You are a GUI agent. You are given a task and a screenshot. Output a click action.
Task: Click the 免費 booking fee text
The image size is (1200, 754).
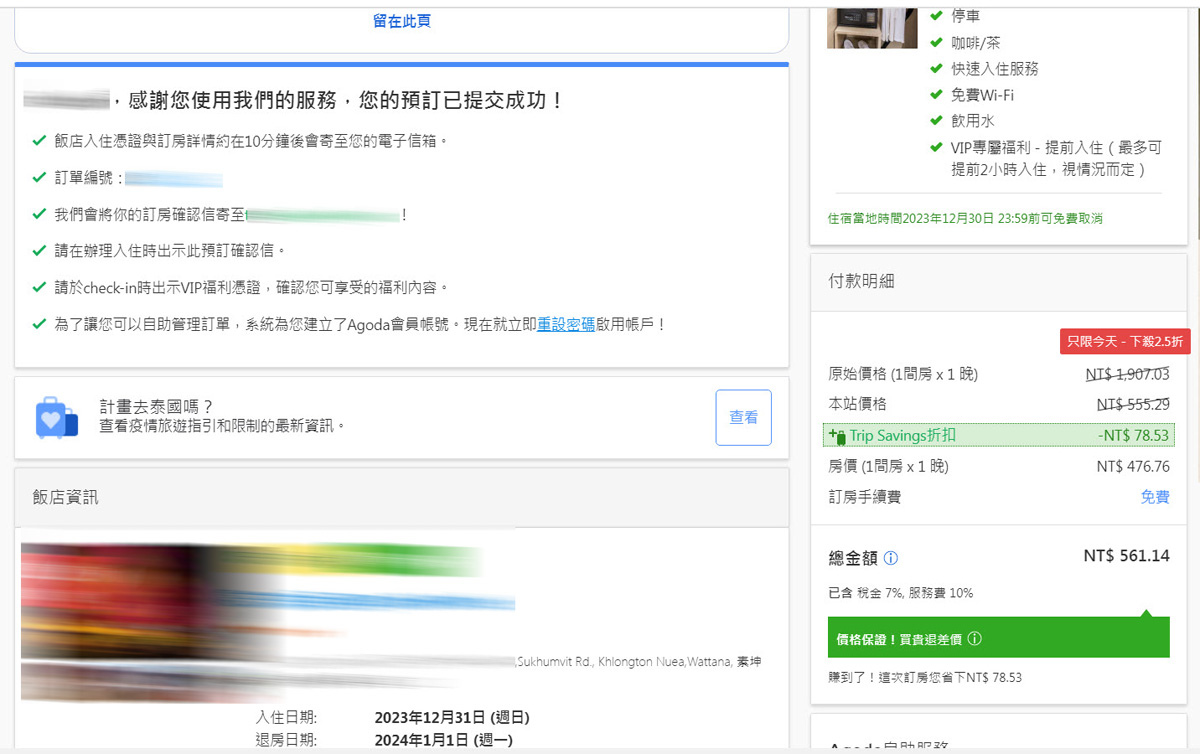click(x=1155, y=496)
